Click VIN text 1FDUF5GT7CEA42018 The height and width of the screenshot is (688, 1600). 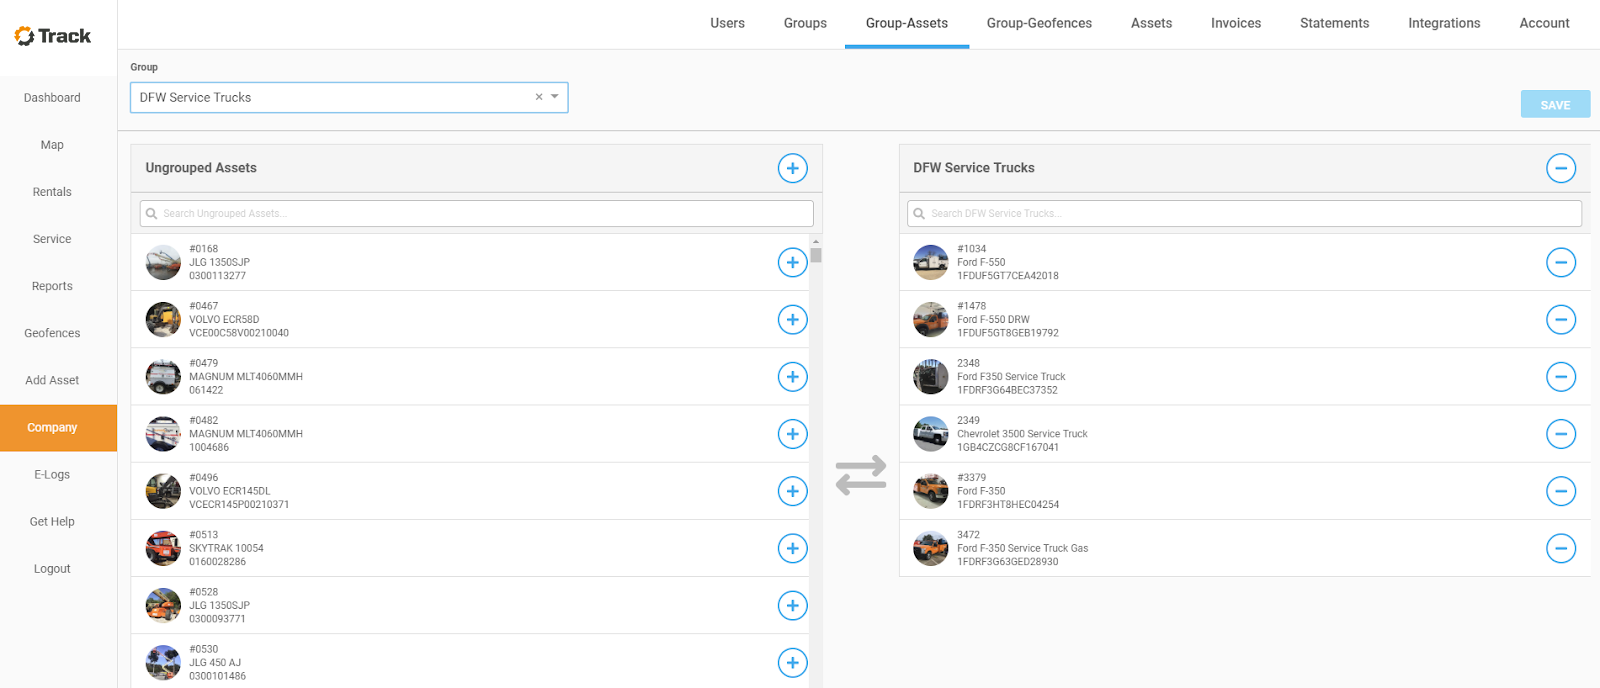(1007, 276)
